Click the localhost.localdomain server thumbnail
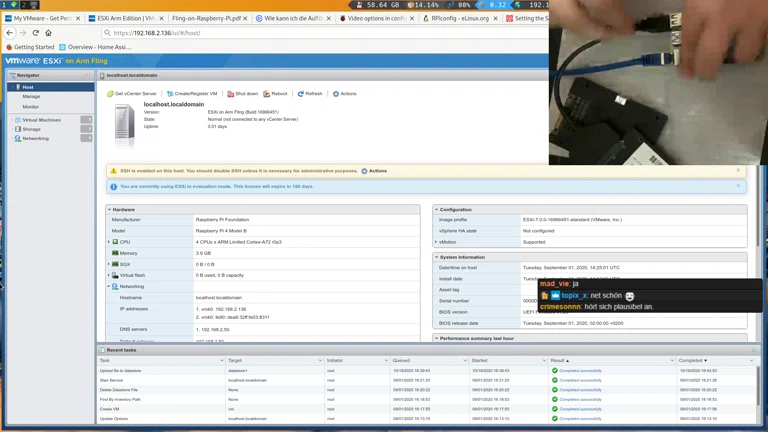The image size is (768, 432). (x=124, y=123)
